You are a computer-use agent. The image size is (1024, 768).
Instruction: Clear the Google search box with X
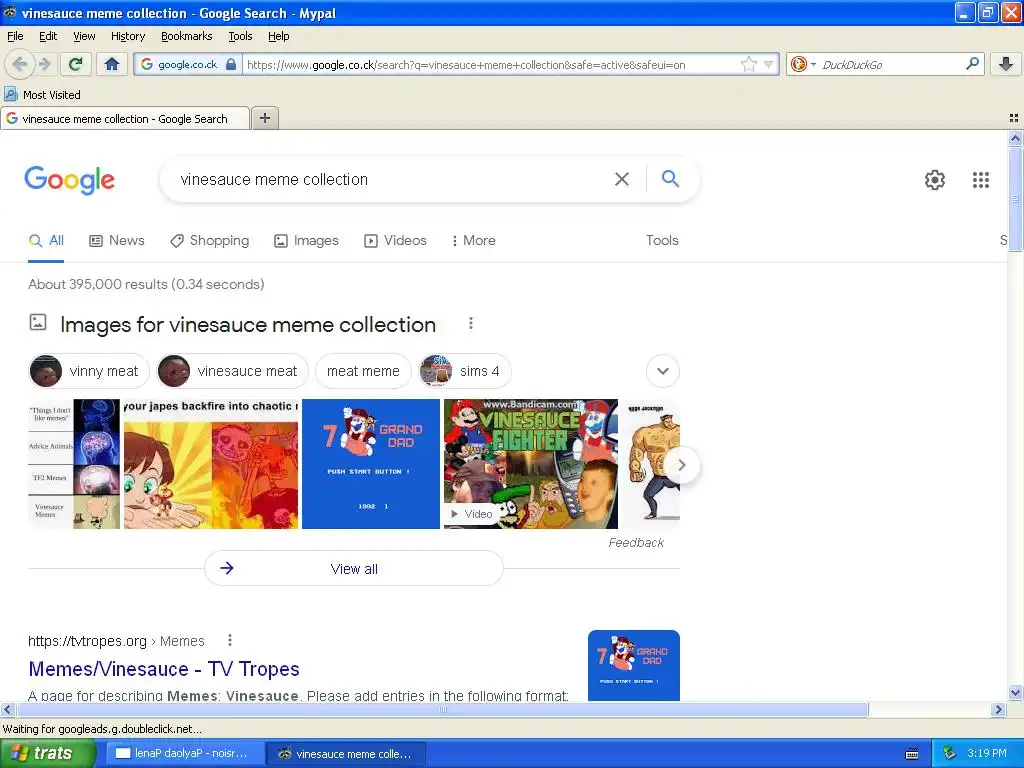tap(622, 179)
